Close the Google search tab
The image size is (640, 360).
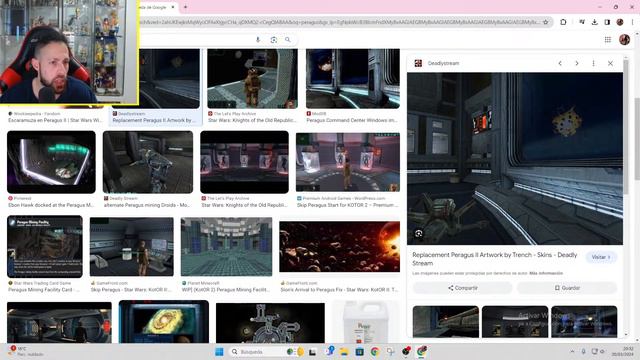click(x=173, y=7)
